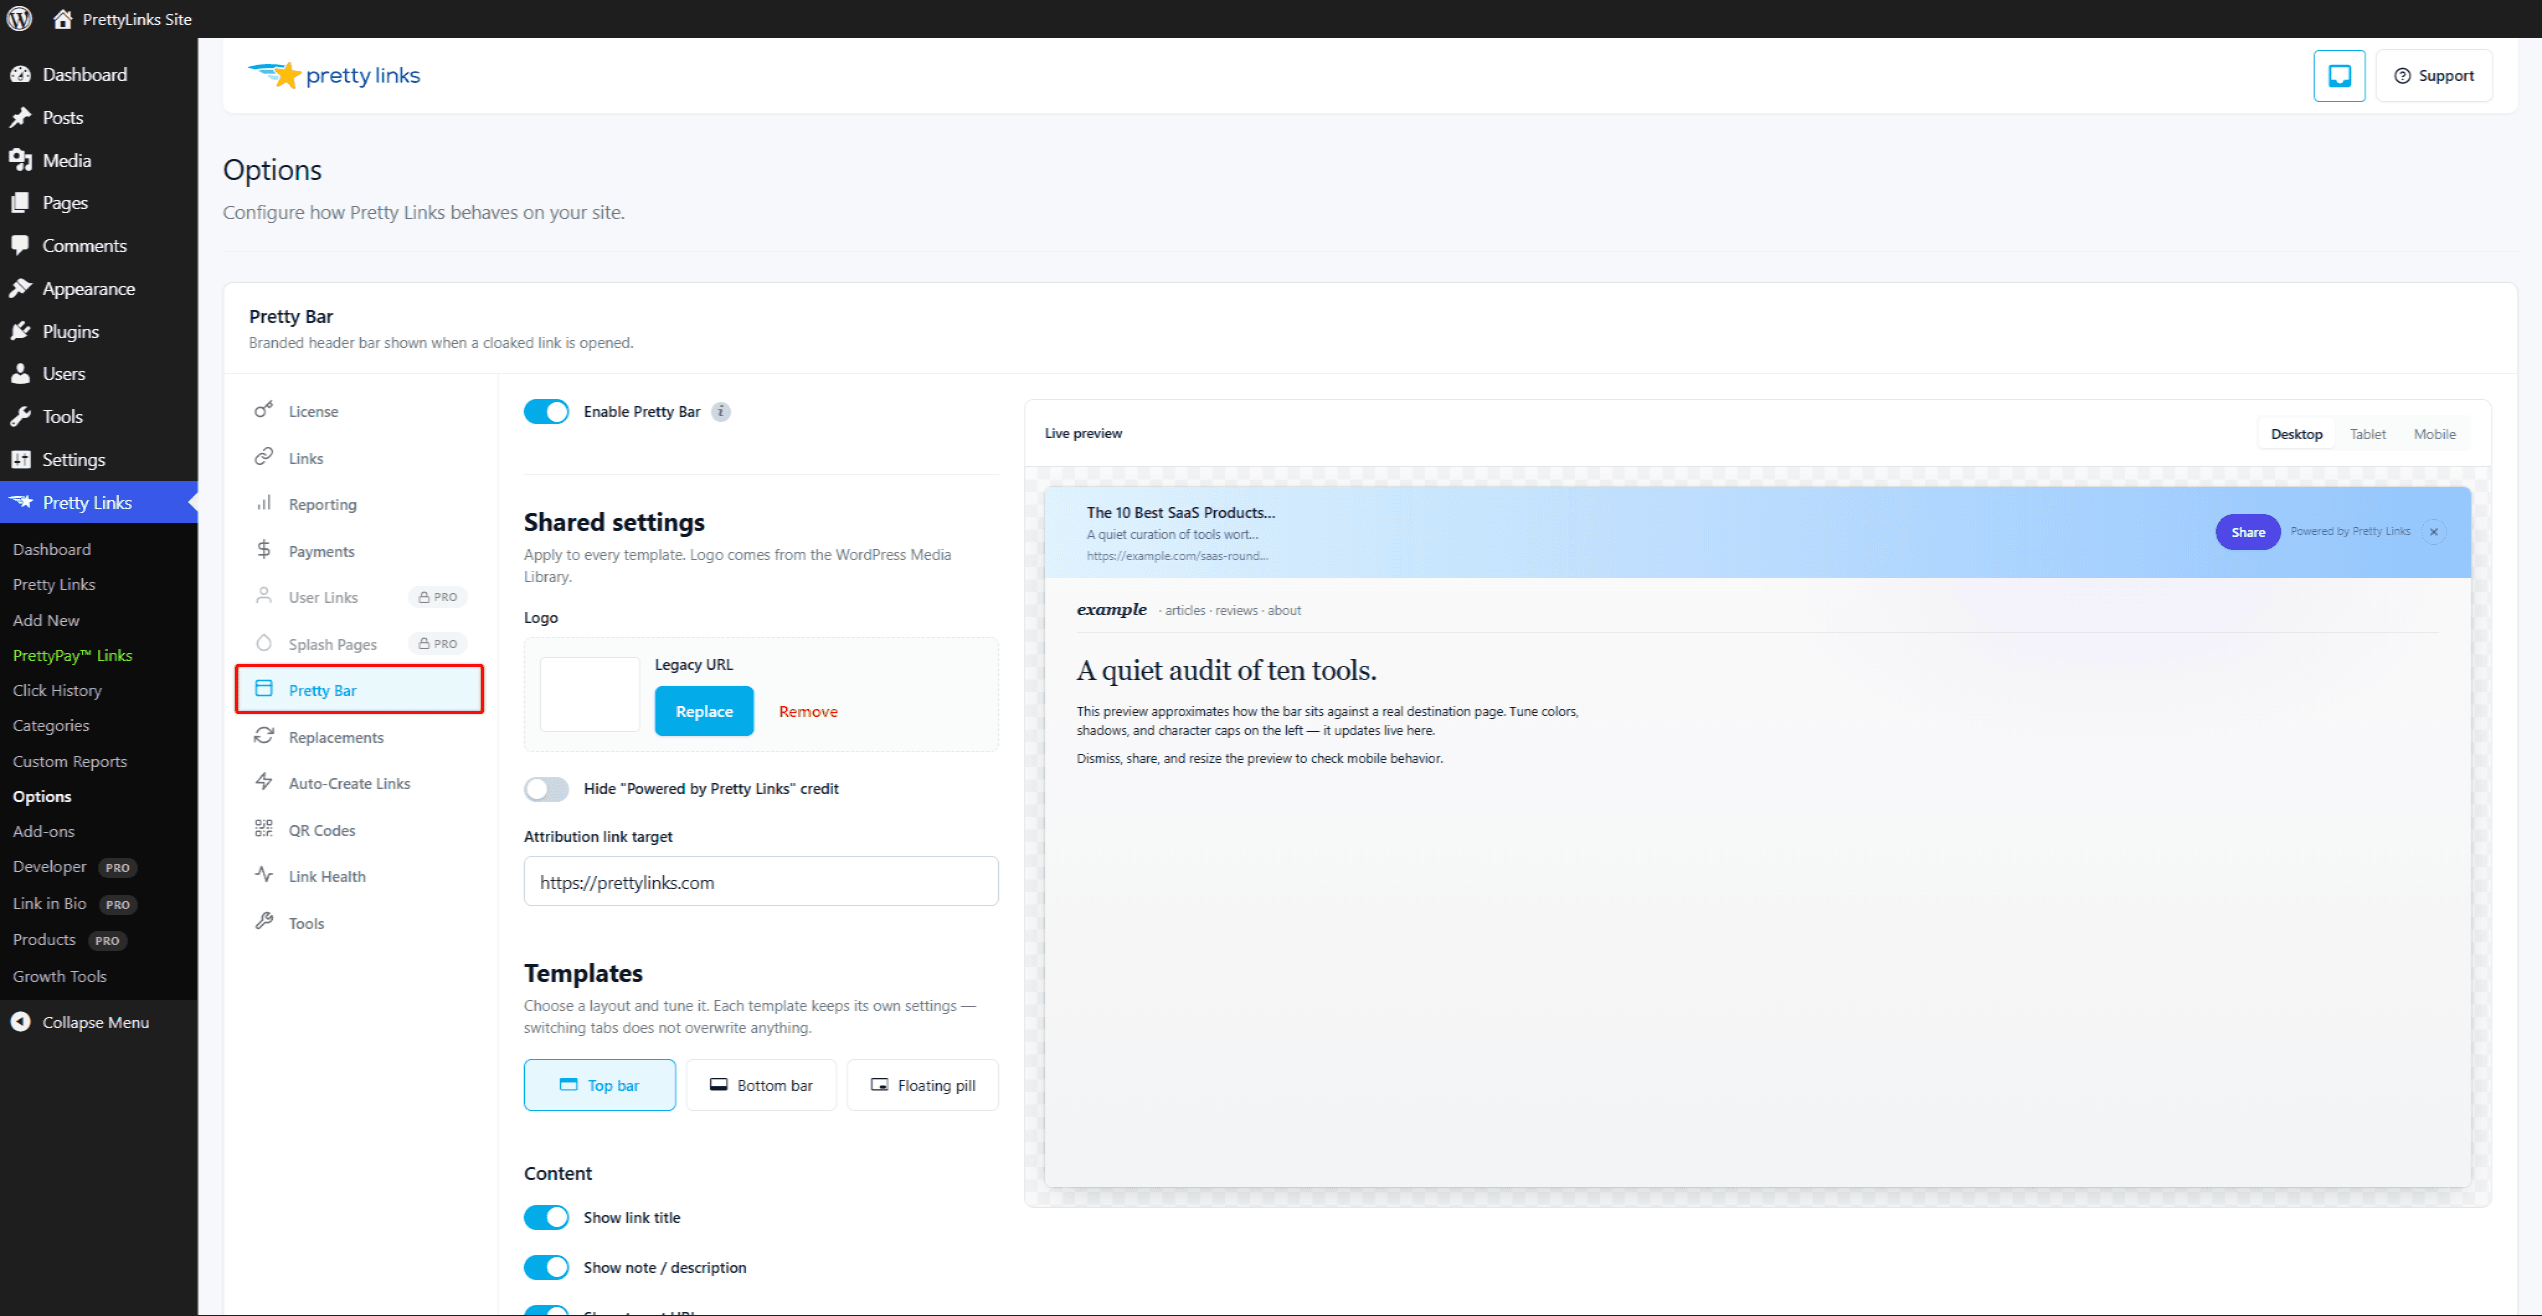The image size is (2542, 1316).
Task: Open Custom Reports submenu item
Action: [x=70, y=761]
